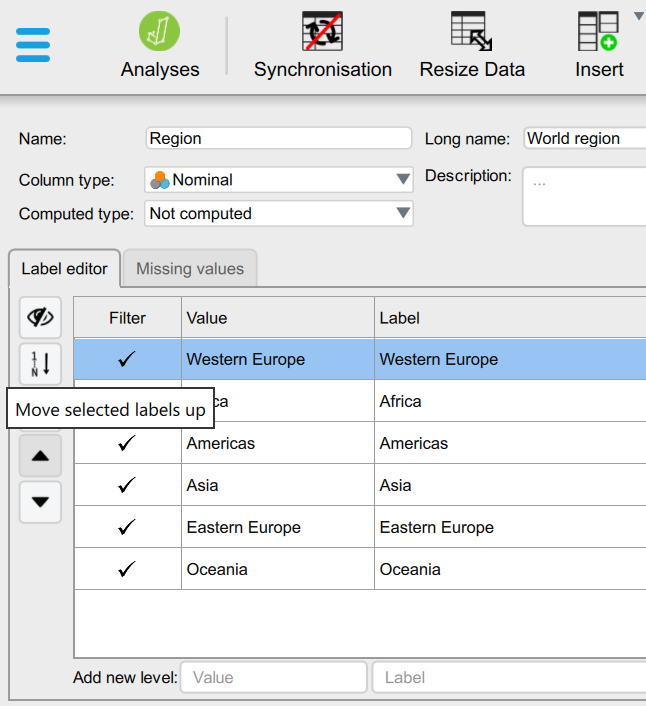The height and width of the screenshot is (706, 646).
Task: Click the Analyses icon
Action: (x=159, y=32)
